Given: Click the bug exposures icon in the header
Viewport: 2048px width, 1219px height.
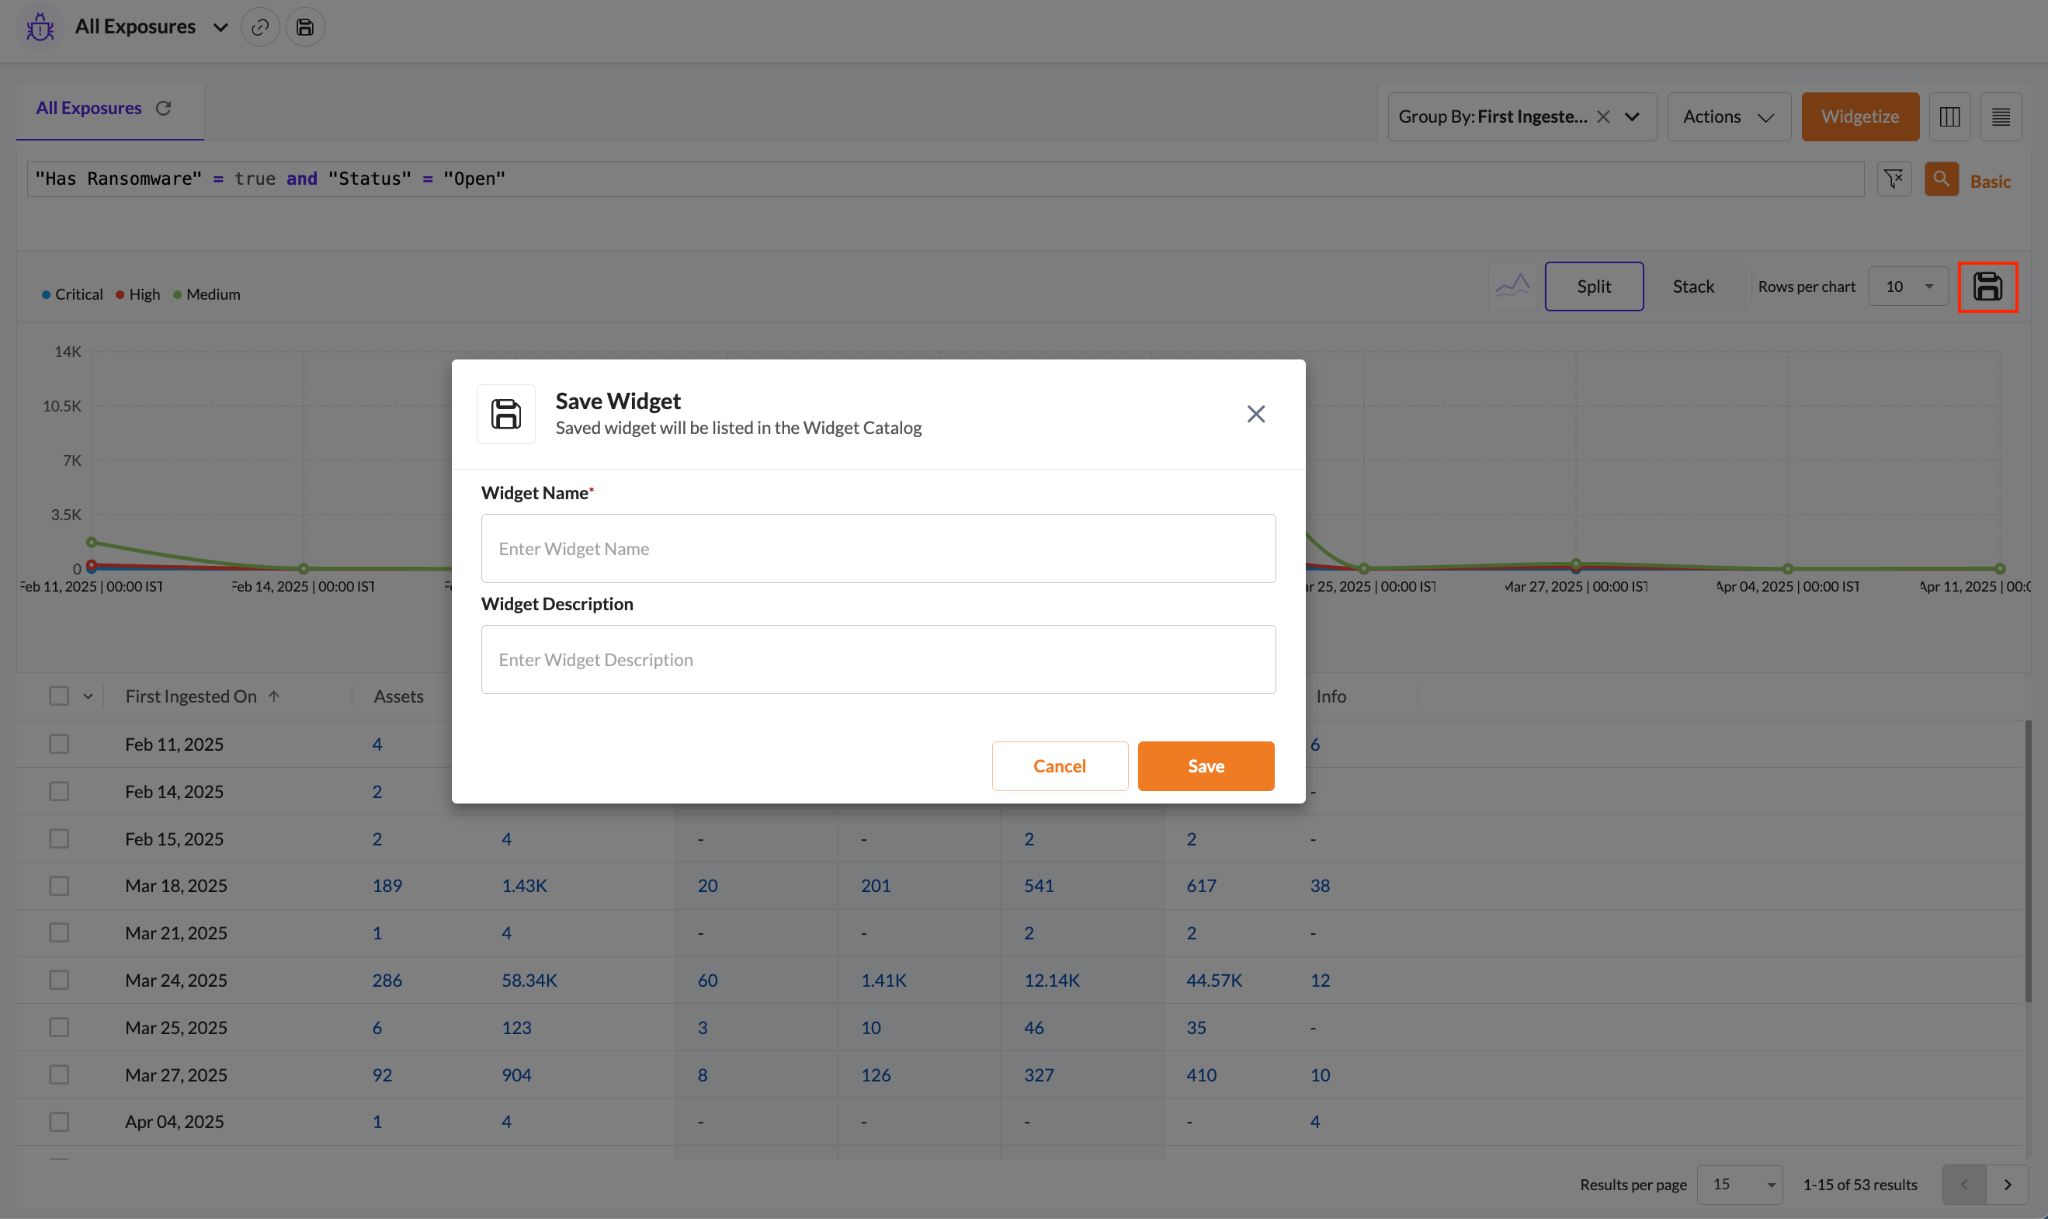Looking at the screenshot, I should [40, 27].
